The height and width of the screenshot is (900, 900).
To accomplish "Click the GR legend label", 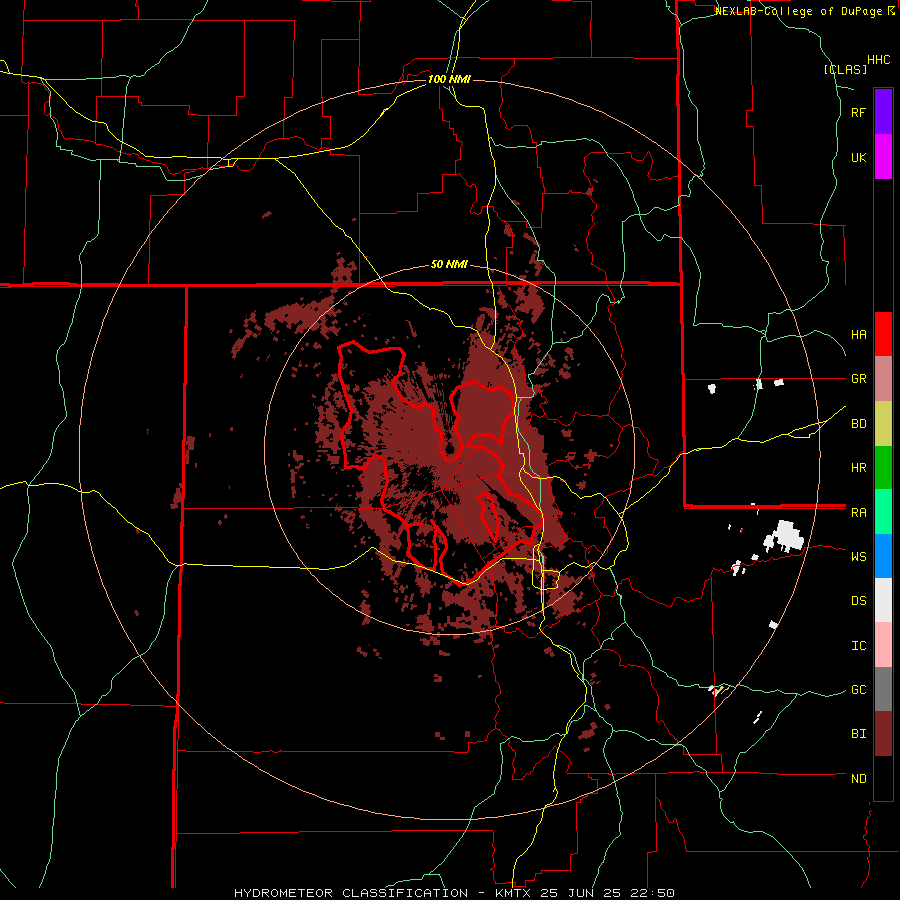I will [x=858, y=379].
